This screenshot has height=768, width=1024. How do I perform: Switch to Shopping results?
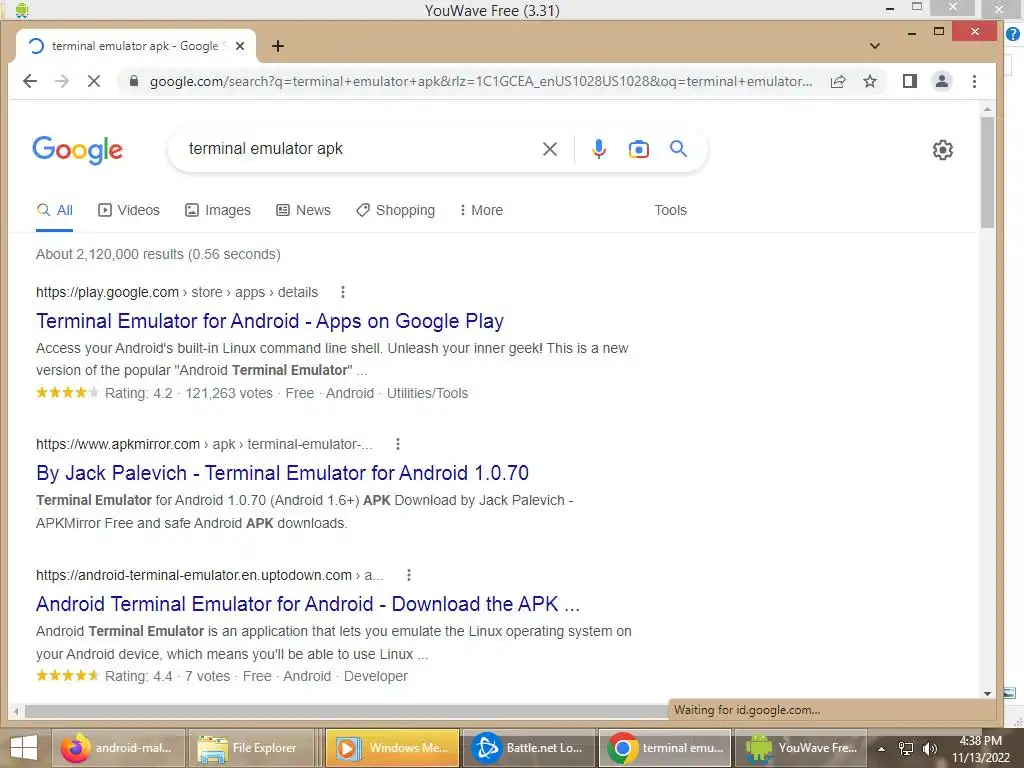396,210
